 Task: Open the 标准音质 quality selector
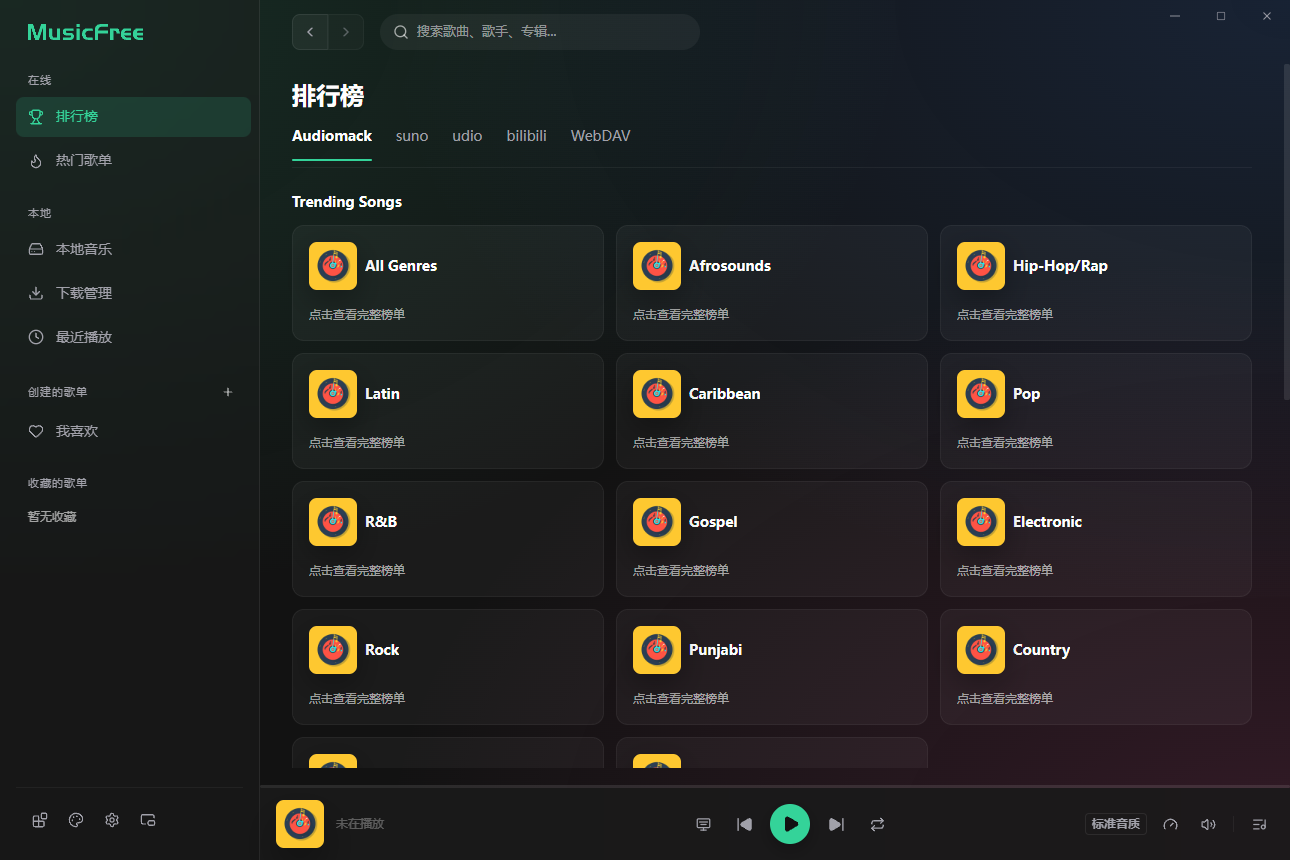click(x=1116, y=823)
